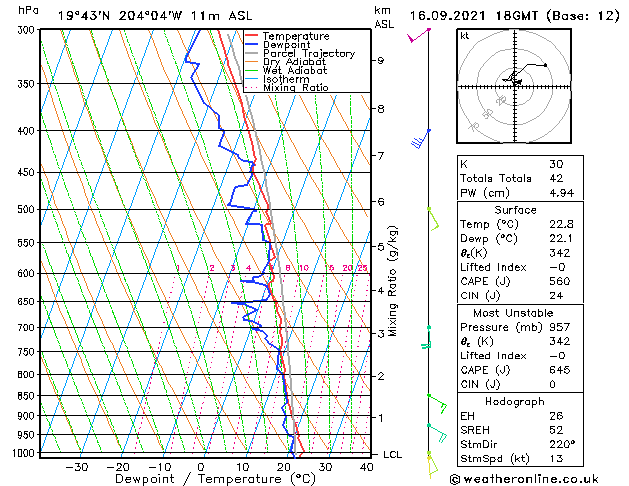Click the hodograph endpoint dot
Viewport: 629px width, 486px height.
(x=546, y=65)
